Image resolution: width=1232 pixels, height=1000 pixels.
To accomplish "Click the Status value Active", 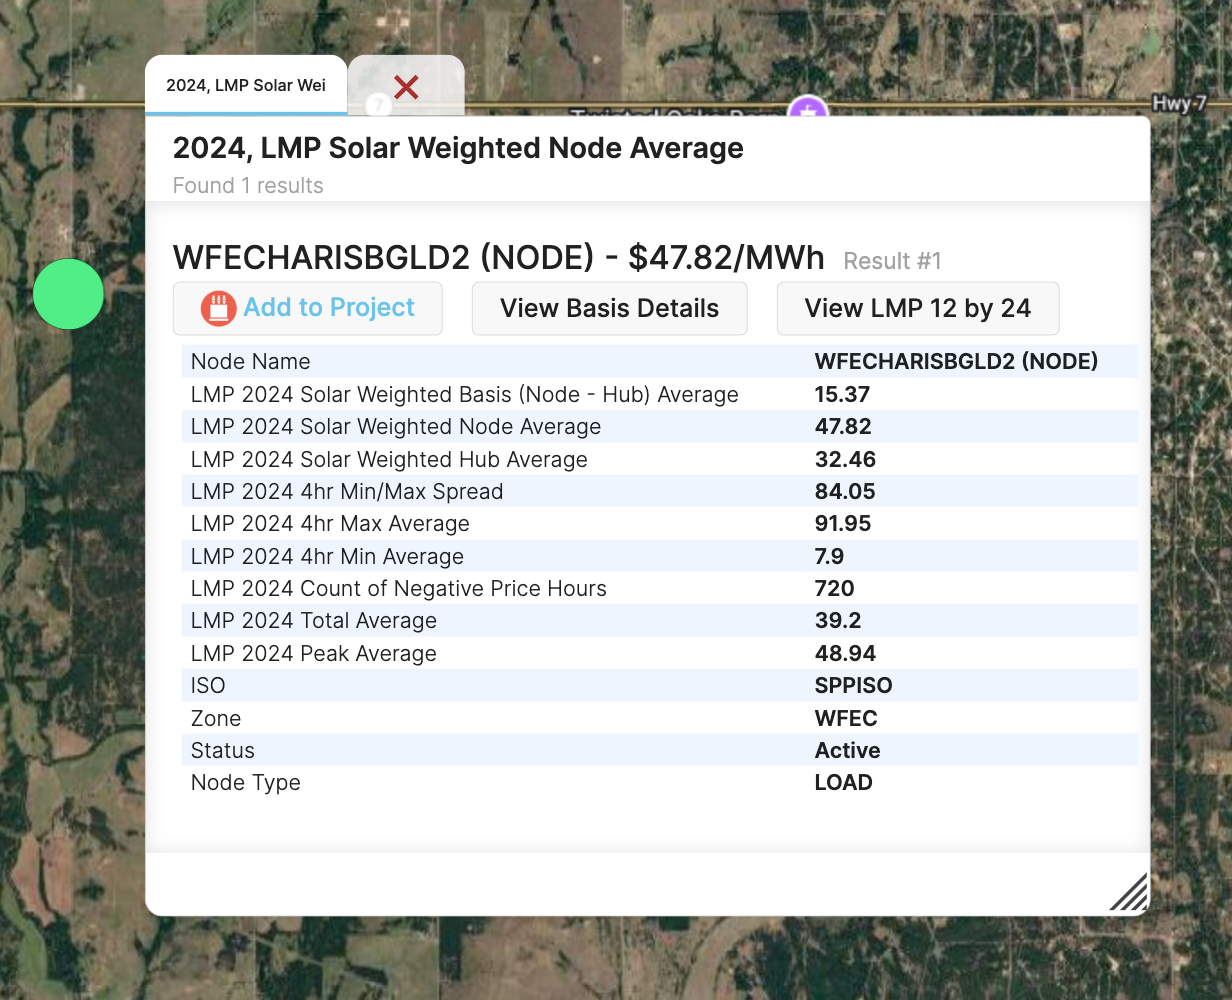I will coord(847,751).
